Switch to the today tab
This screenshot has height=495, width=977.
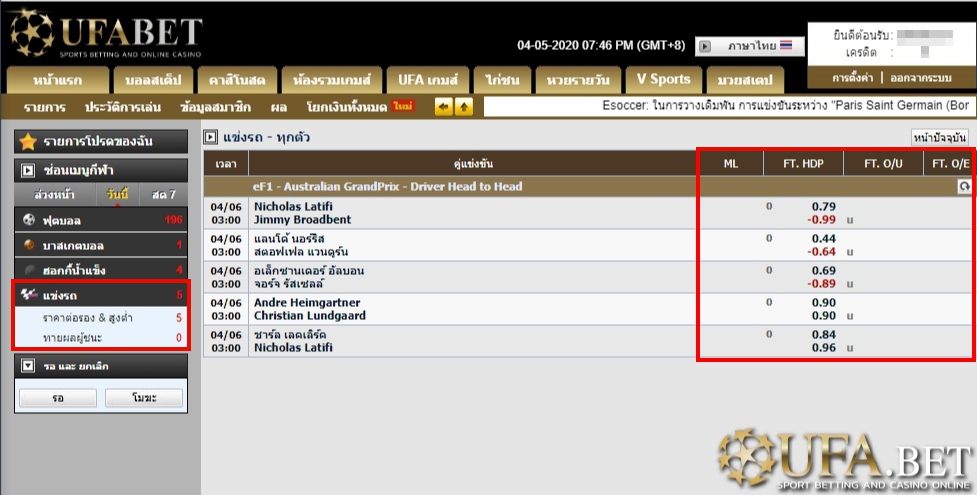[117, 195]
